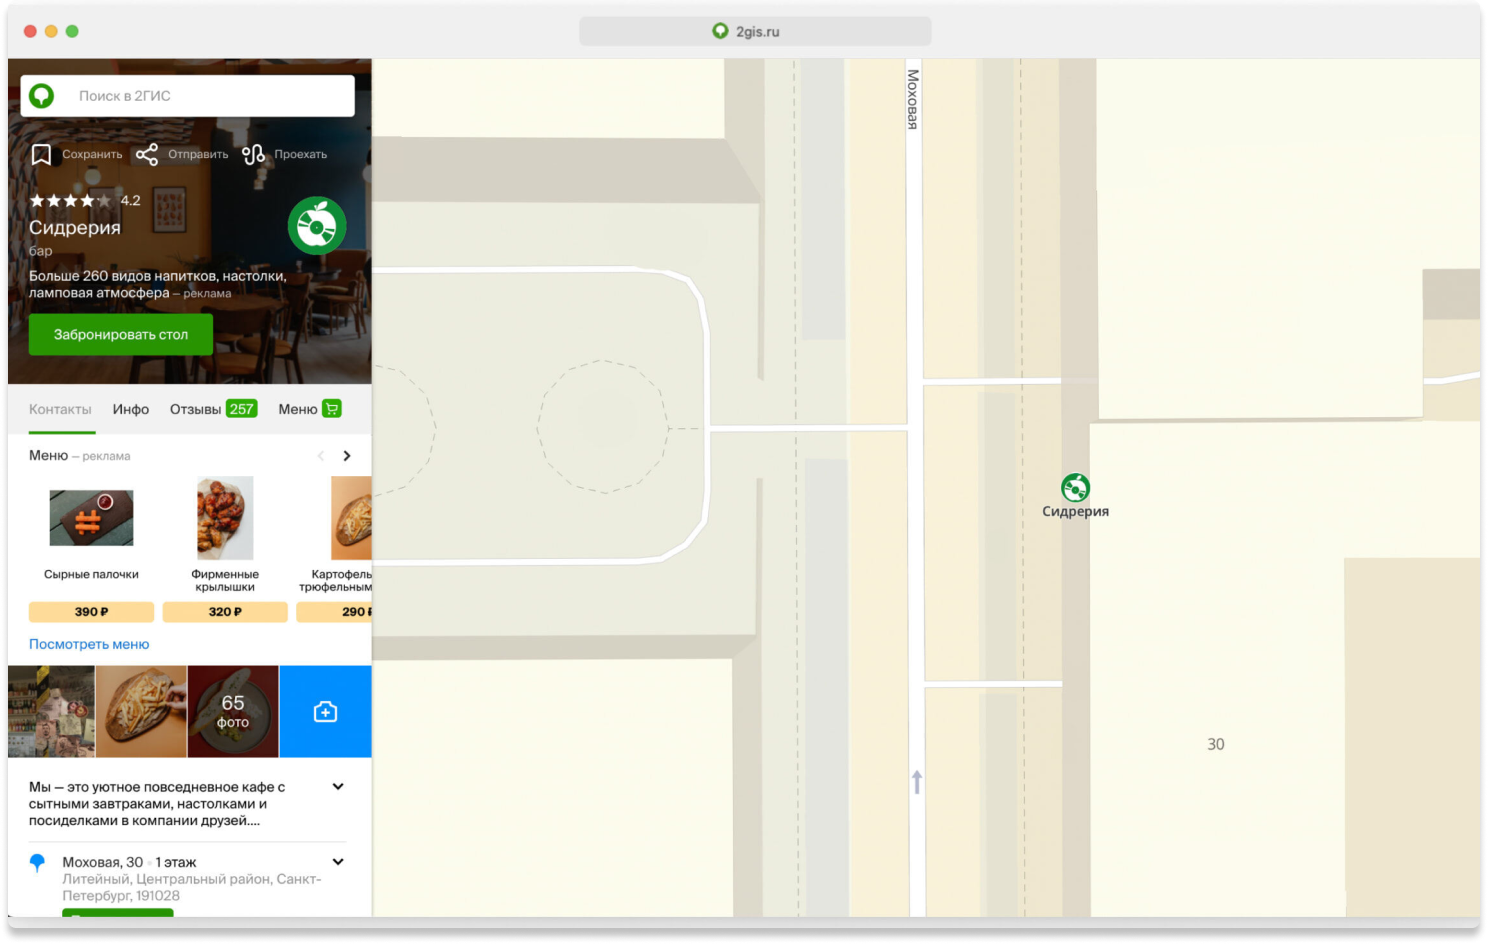
Task: Click the Сохранить label
Action: tap(92, 155)
